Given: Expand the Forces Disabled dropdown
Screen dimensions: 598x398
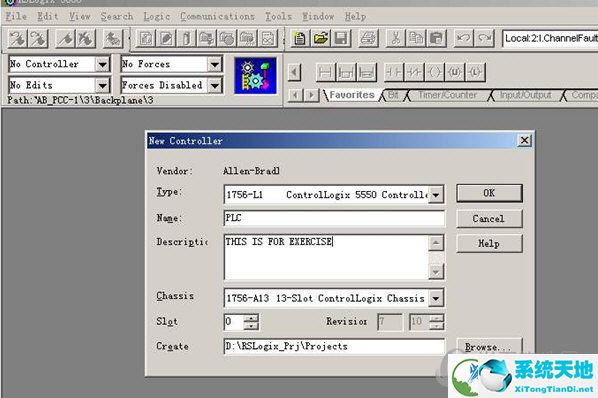Looking at the screenshot, I should pos(215,85).
